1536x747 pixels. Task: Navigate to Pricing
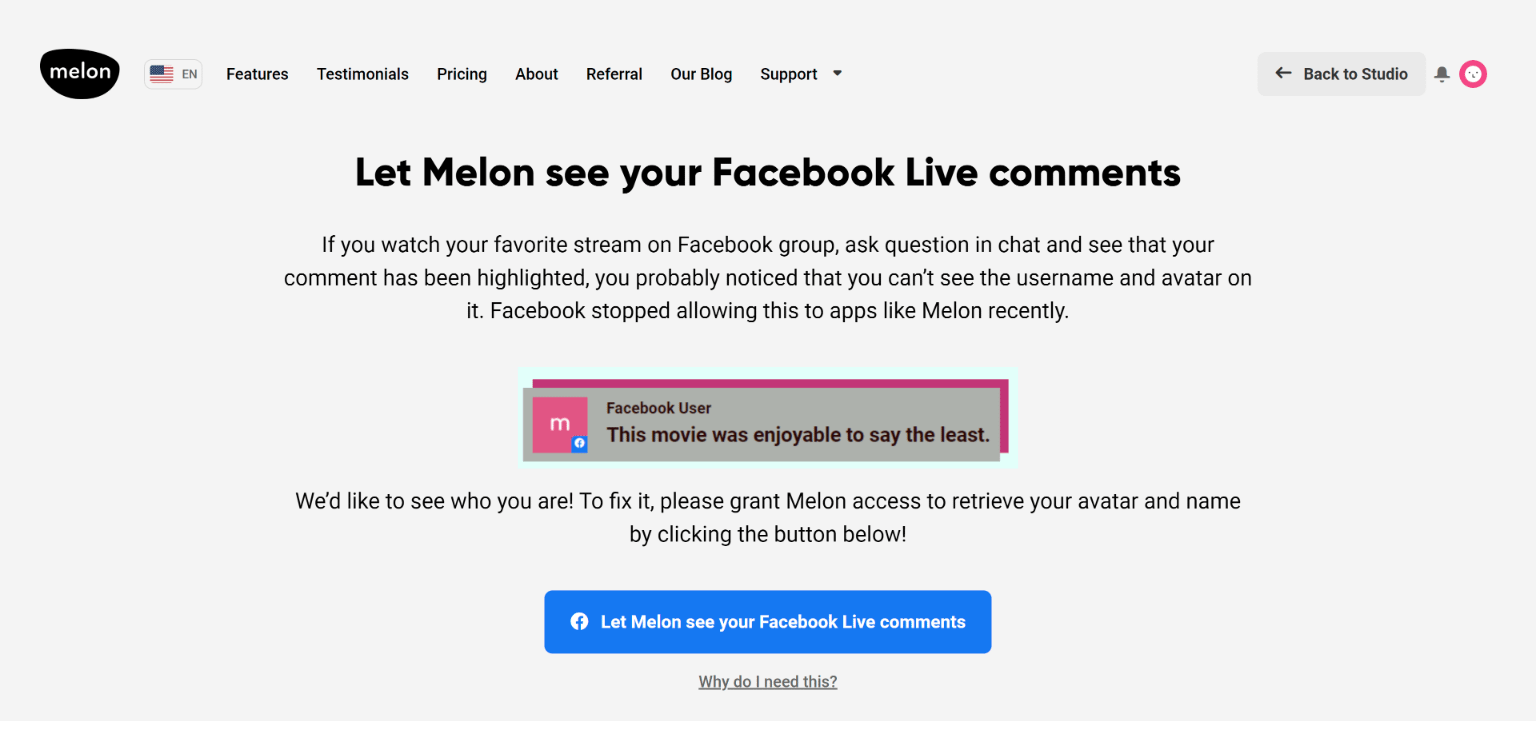[x=462, y=74]
